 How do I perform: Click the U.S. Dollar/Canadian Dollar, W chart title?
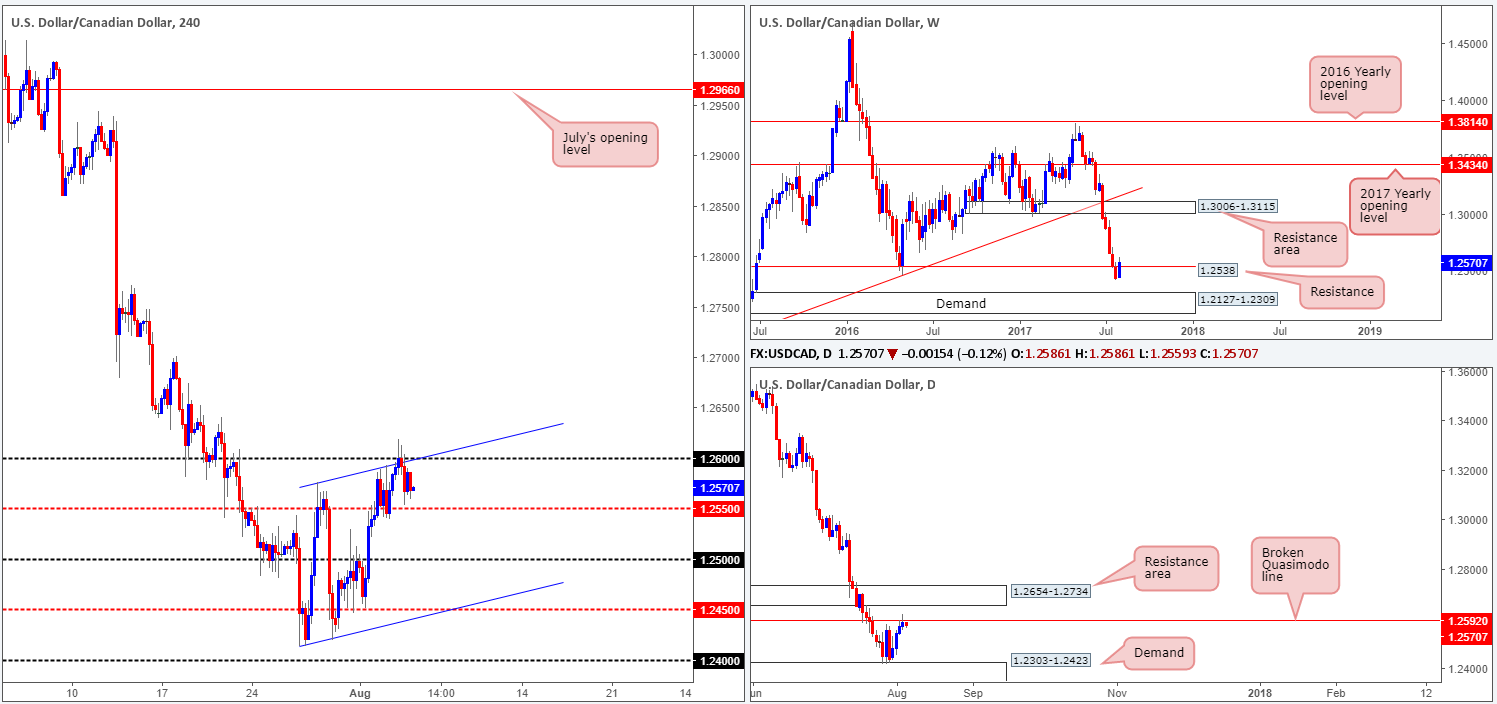pyautogui.click(x=849, y=22)
